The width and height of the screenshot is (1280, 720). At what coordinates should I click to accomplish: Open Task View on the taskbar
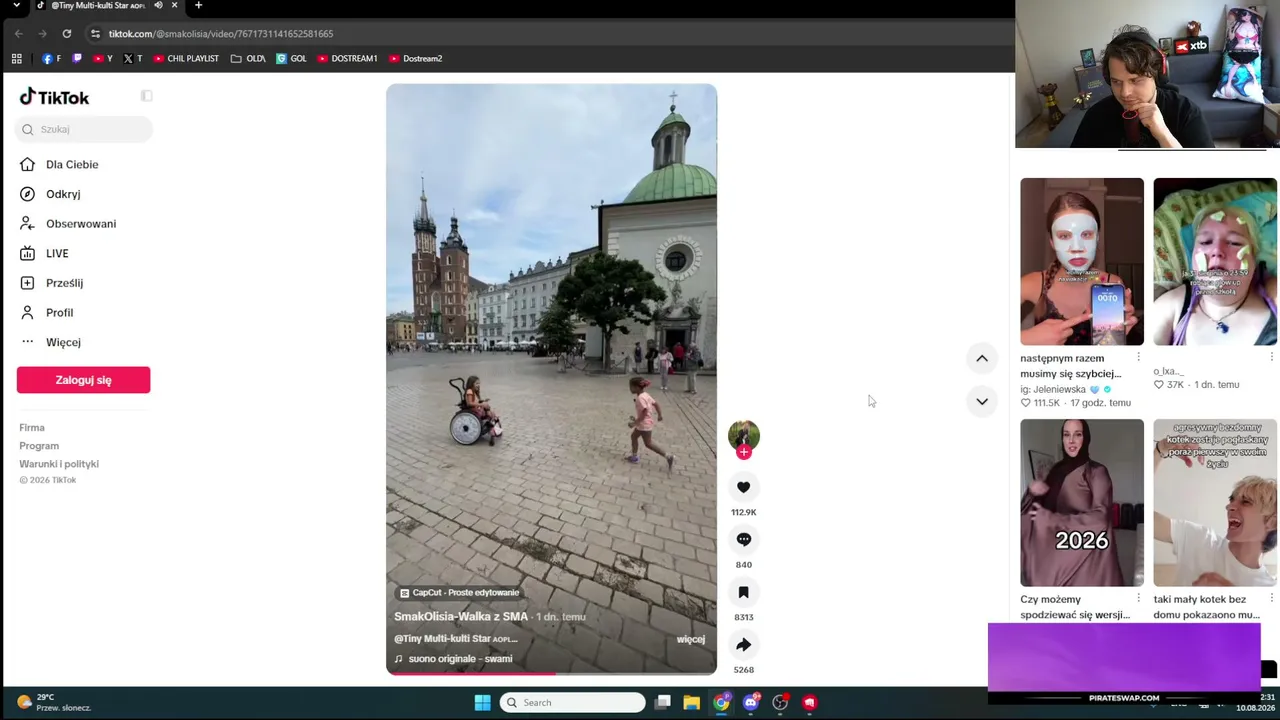(662, 703)
